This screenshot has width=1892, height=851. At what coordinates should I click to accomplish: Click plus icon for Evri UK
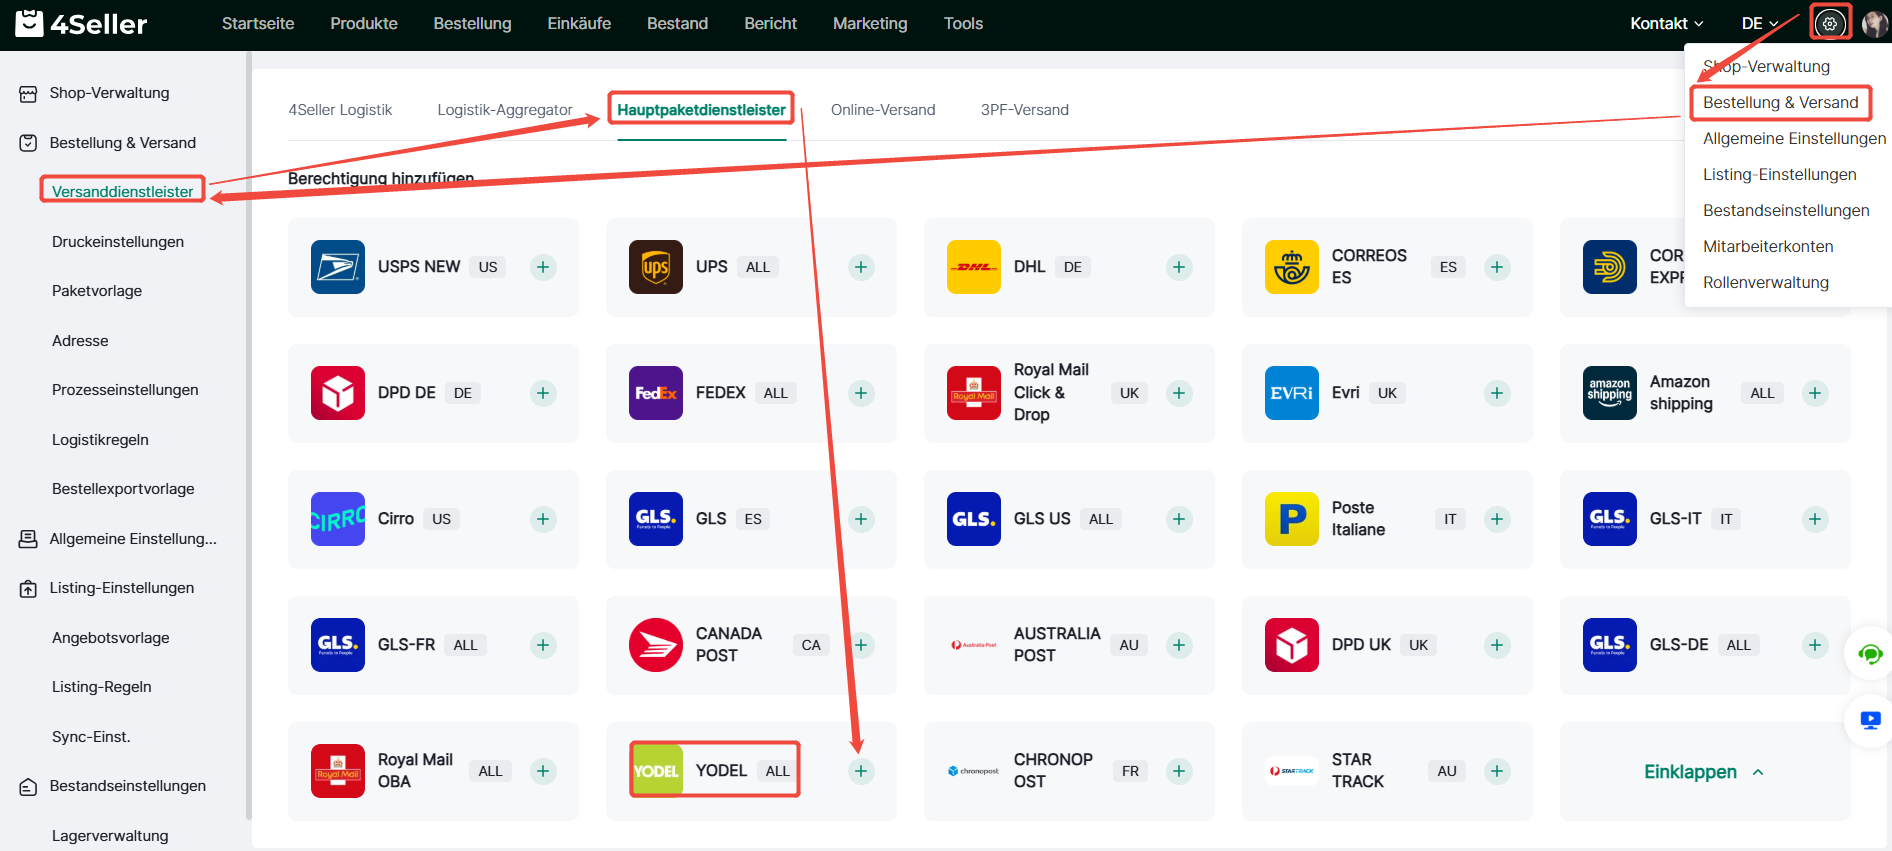point(1497,393)
